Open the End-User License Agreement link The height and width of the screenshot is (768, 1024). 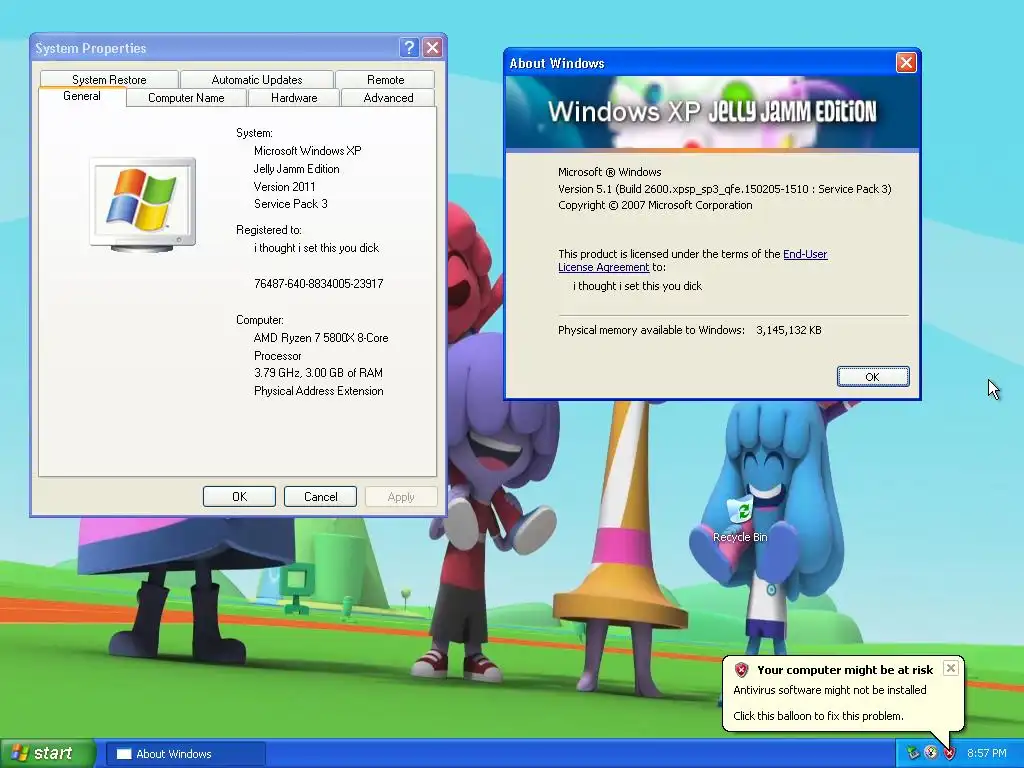coord(805,254)
